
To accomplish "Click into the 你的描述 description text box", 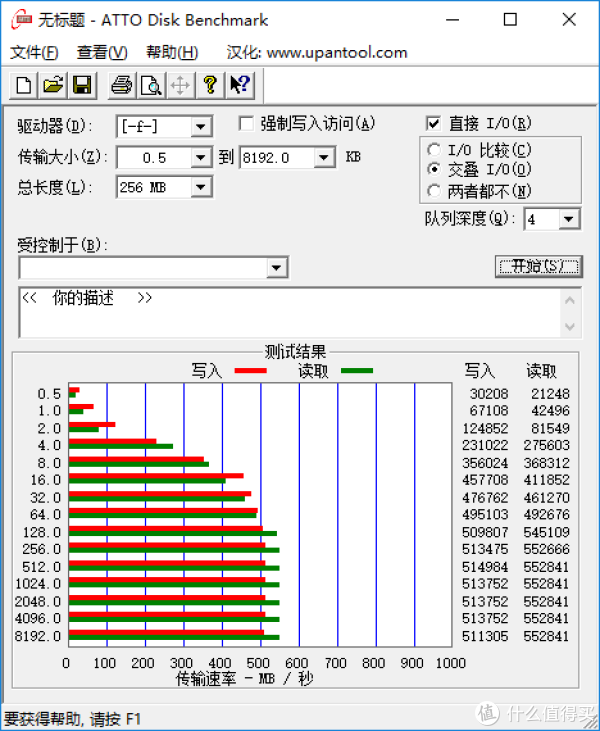I will [290, 312].
